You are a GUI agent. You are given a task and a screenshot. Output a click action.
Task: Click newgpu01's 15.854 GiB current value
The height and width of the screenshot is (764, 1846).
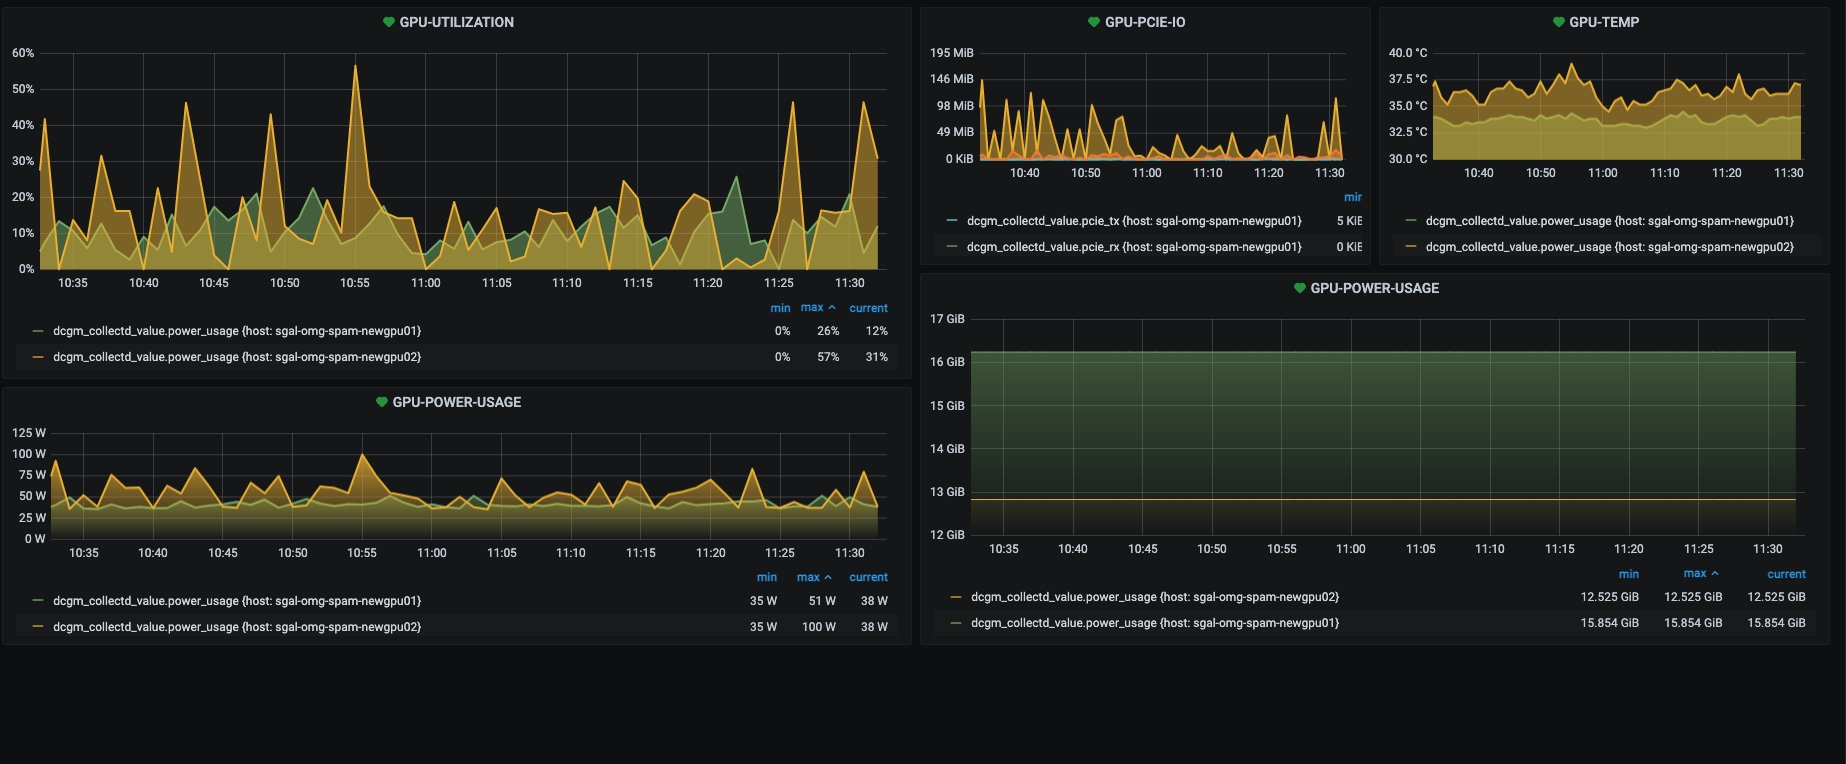point(1776,623)
